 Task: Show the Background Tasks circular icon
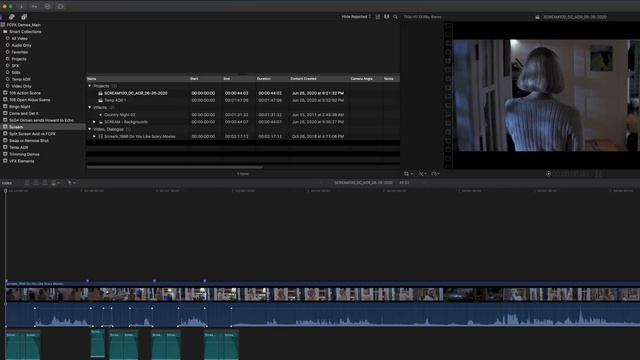(47, 7)
